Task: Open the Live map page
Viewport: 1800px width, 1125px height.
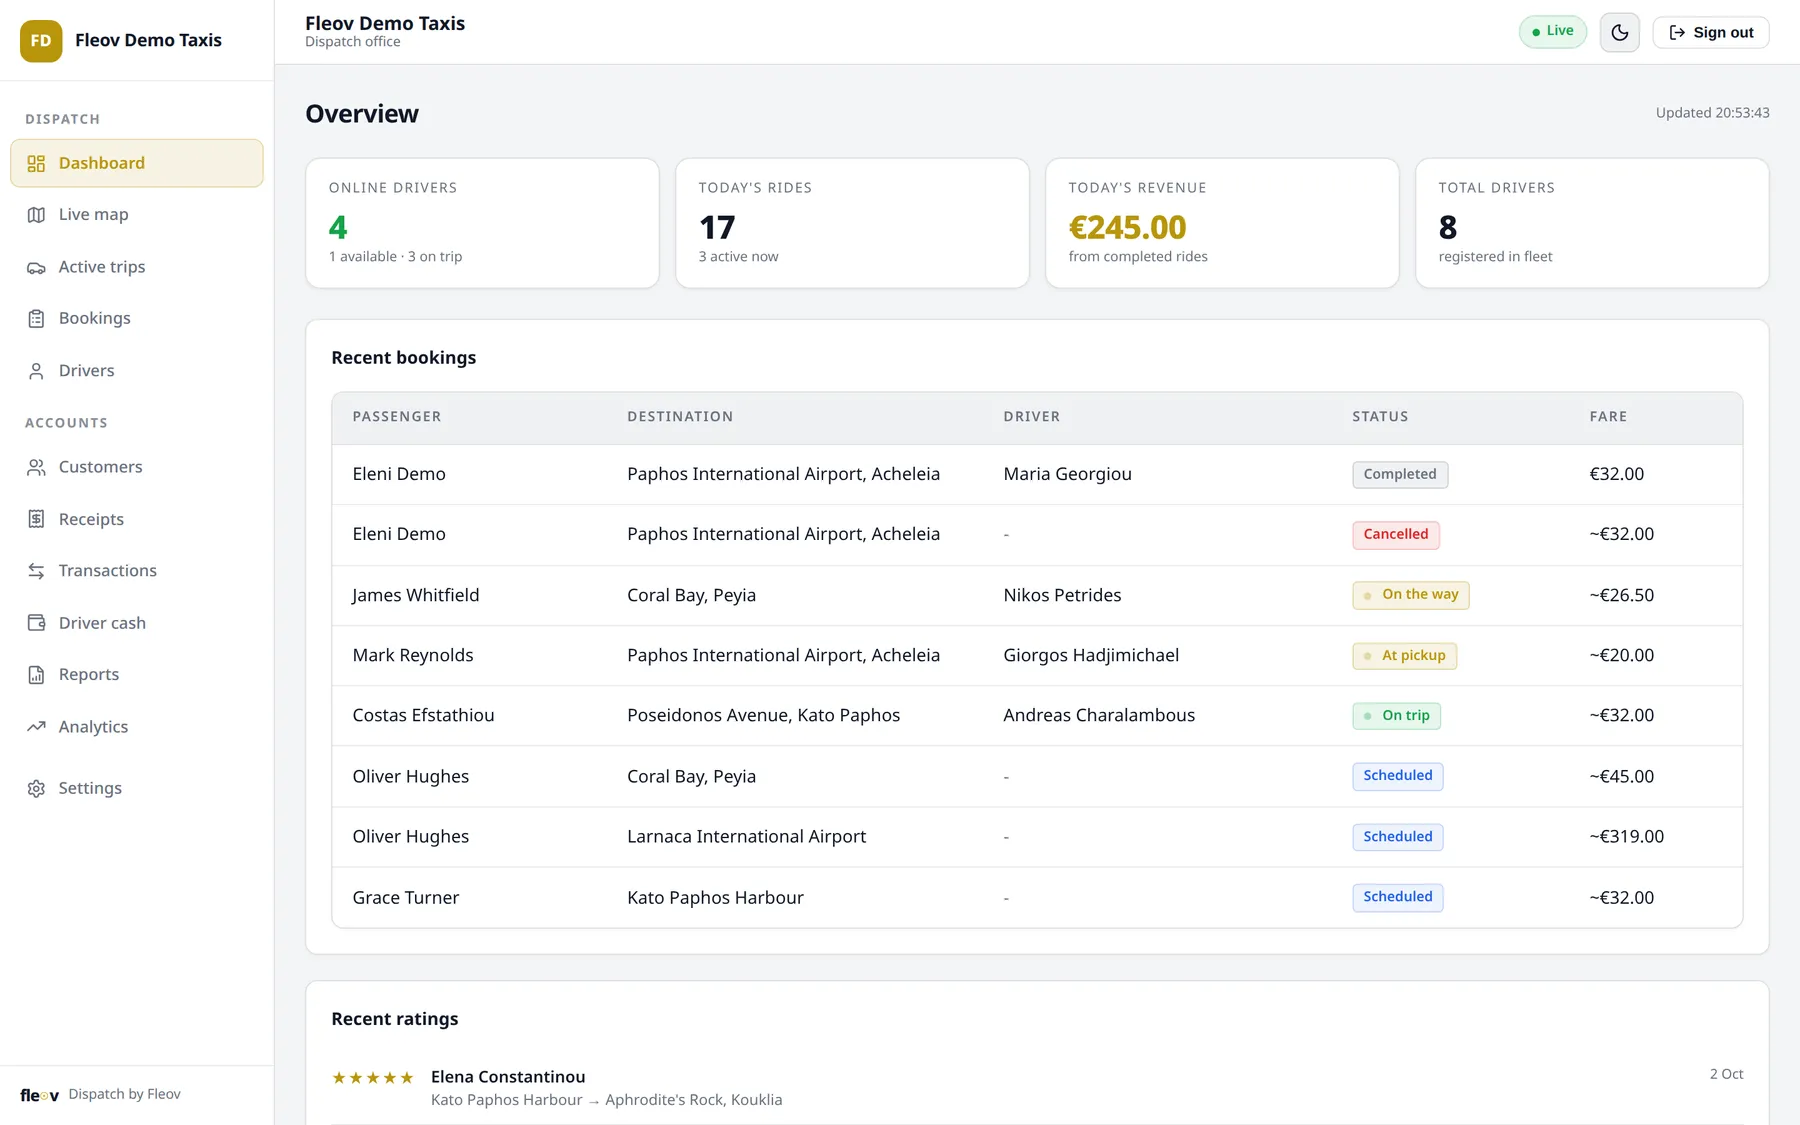Action: [x=137, y=215]
